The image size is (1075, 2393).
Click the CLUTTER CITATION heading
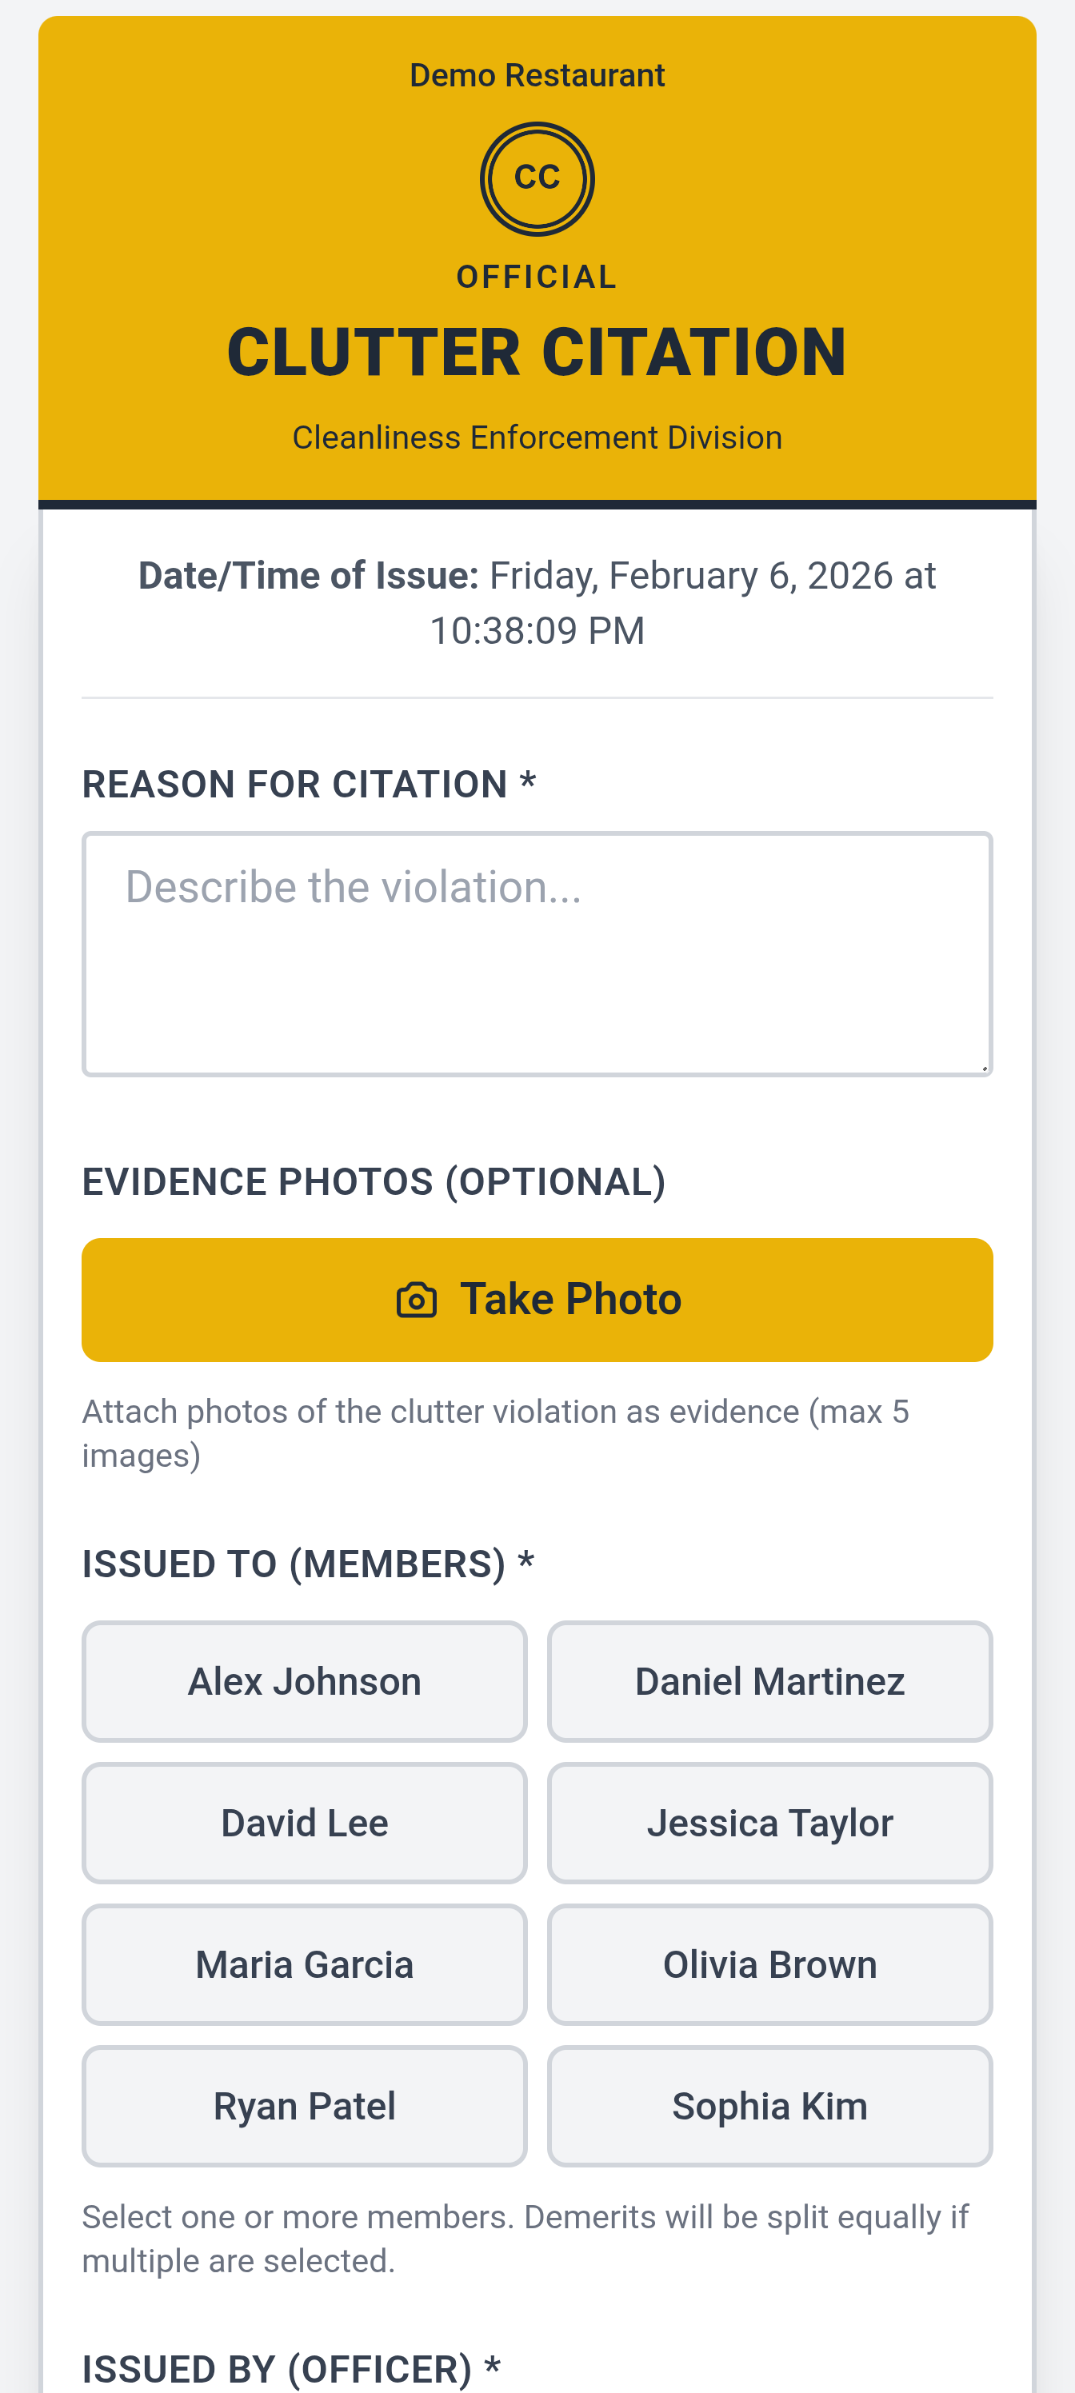click(537, 353)
